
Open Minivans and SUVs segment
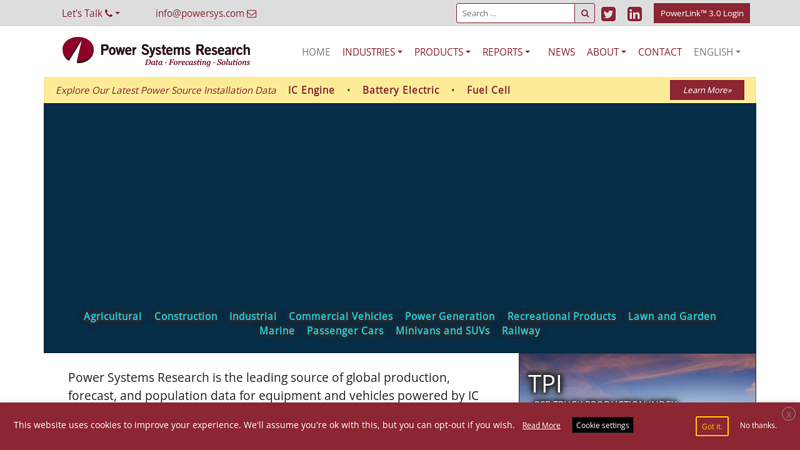point(442,331)
